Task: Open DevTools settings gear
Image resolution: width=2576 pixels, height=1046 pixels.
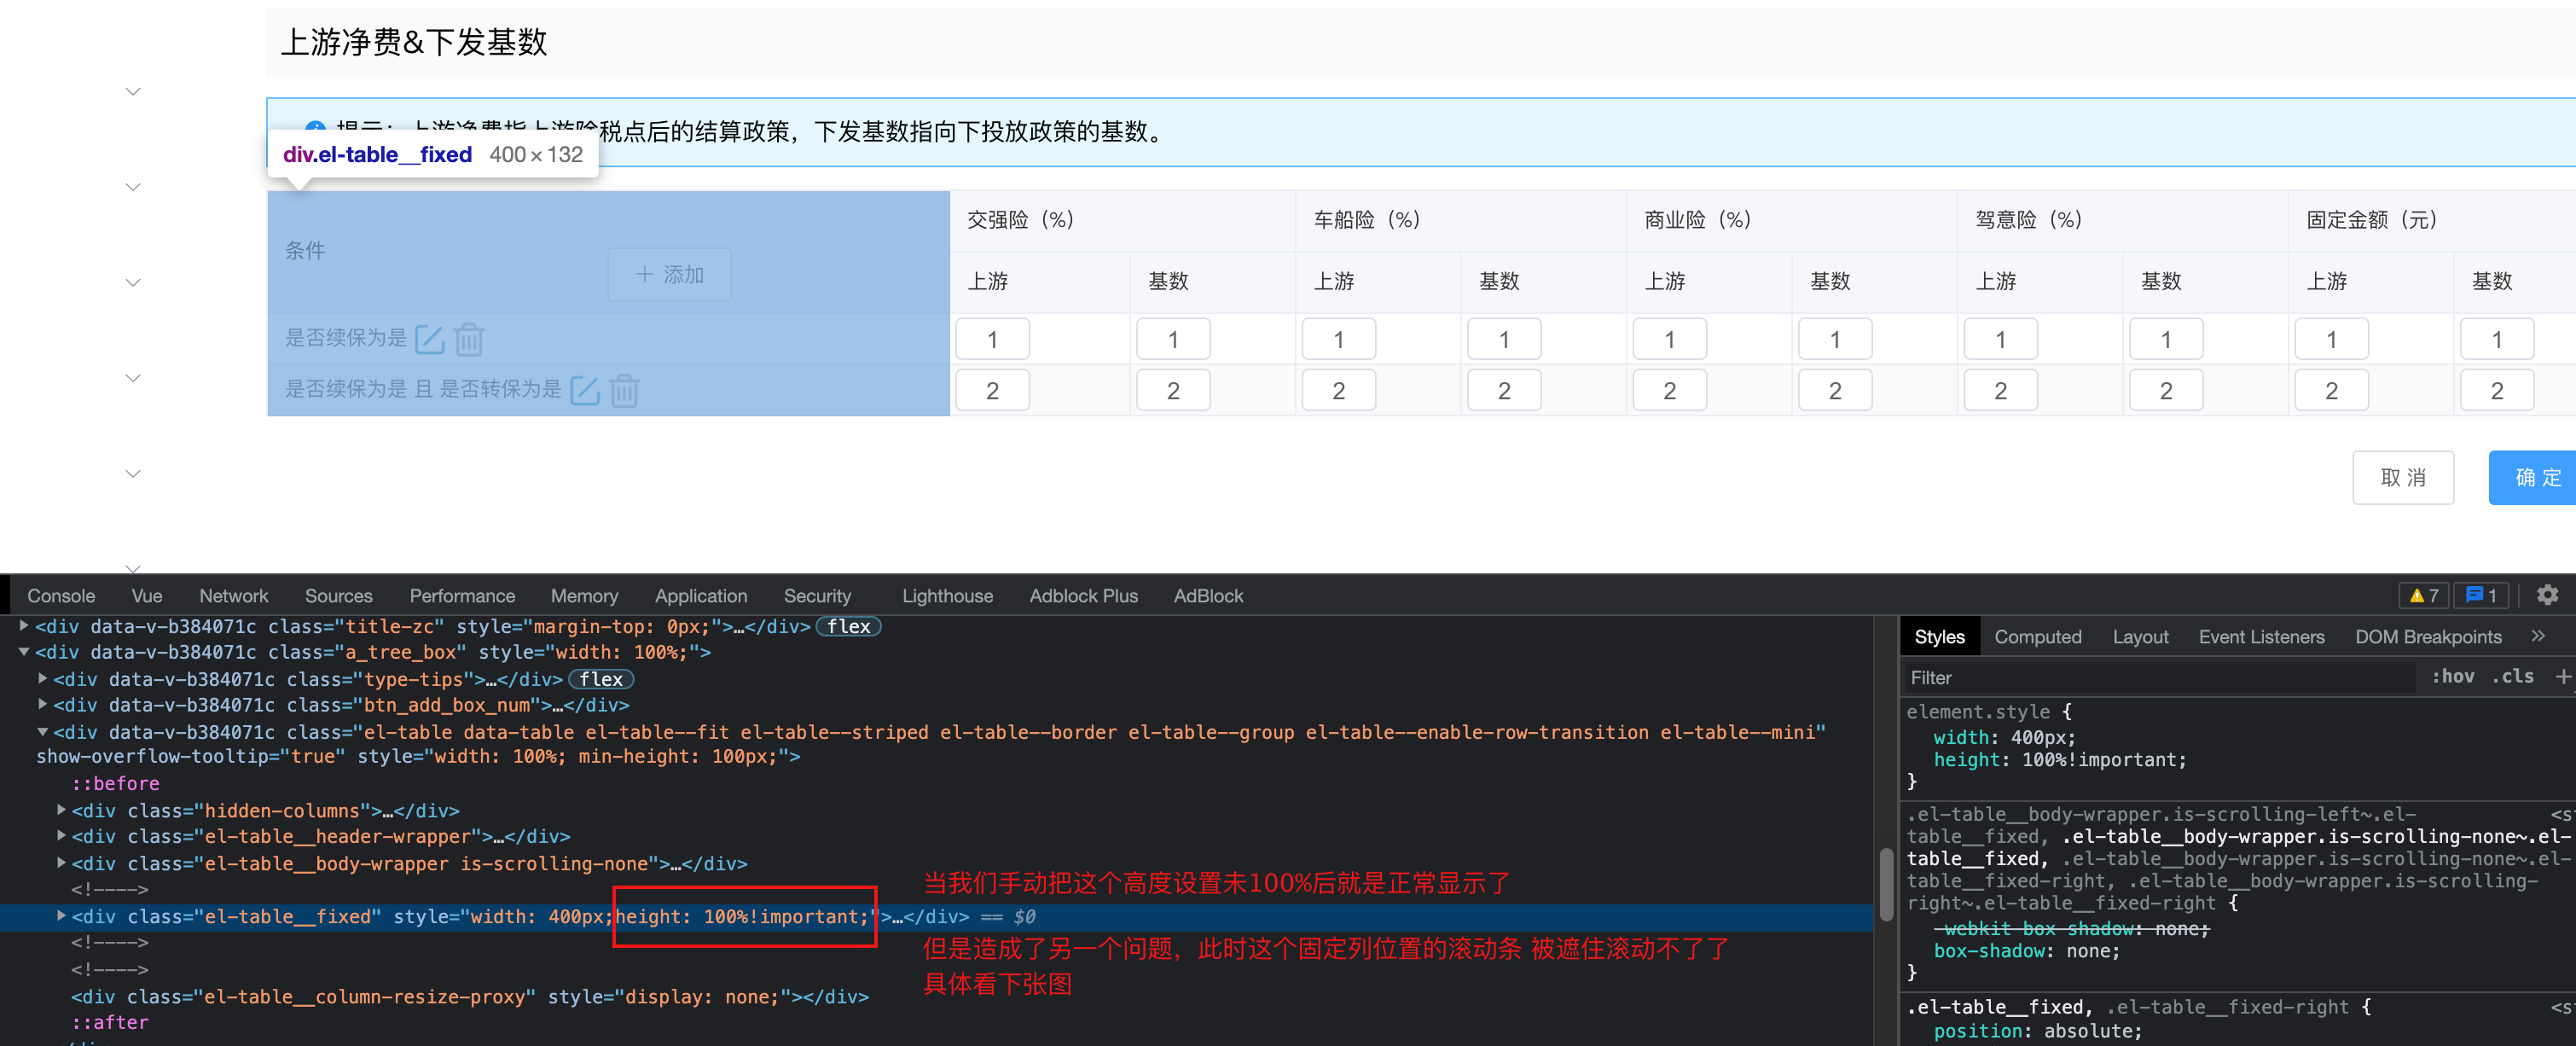Action: click(x=2547, y=595)
